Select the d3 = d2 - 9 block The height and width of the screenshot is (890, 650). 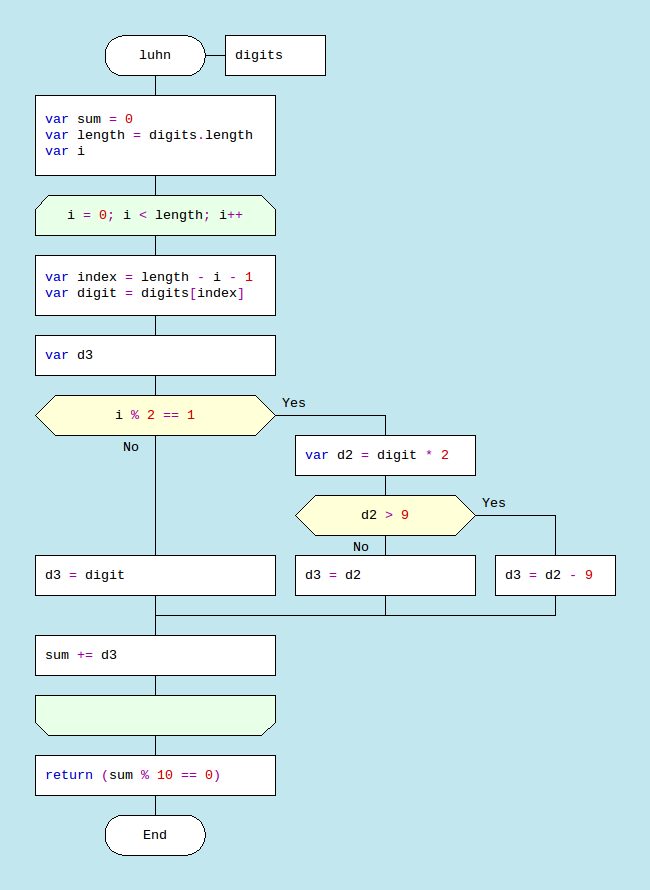click(555, 575)
